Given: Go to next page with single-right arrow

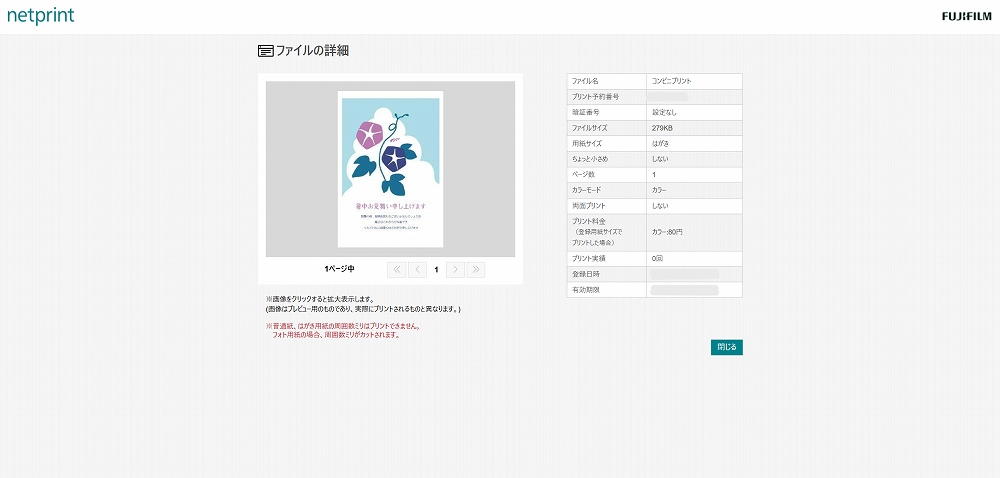Looking at the screenshot, I should 455,269.
